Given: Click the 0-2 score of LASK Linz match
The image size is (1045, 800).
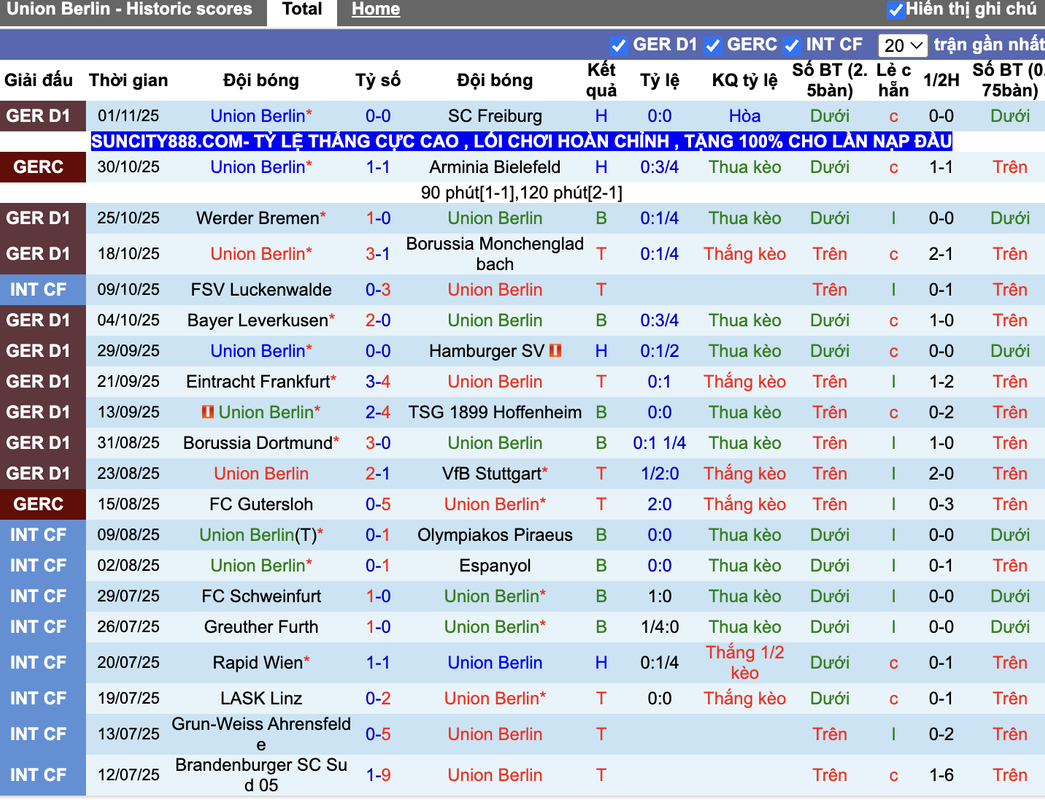Looking at the screenshot, I should (x=378, y=699).
